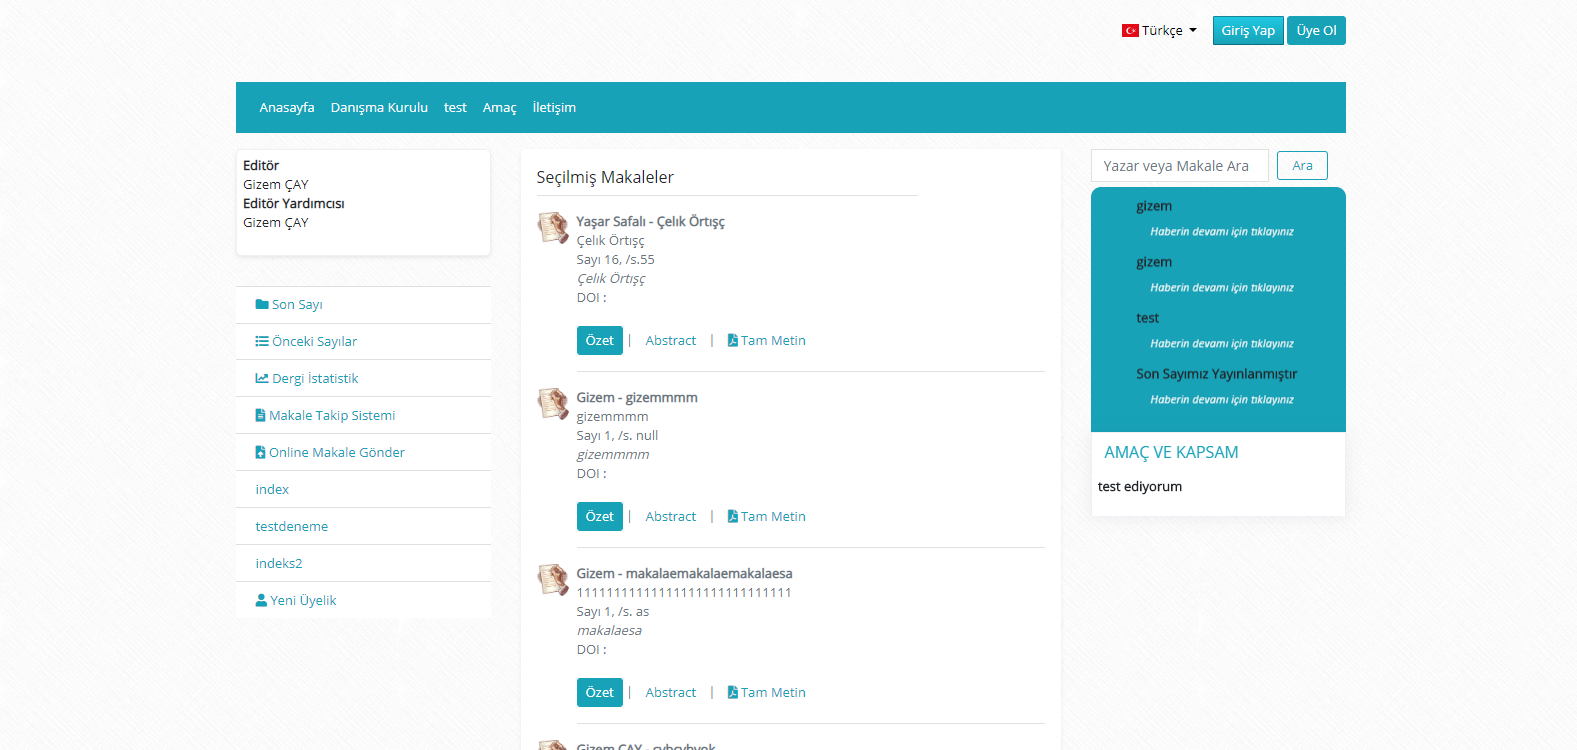Click the document icon beside Makale Takip Sistemi
The height and width of the screenshot is (750, 1577).
point(261,416)
